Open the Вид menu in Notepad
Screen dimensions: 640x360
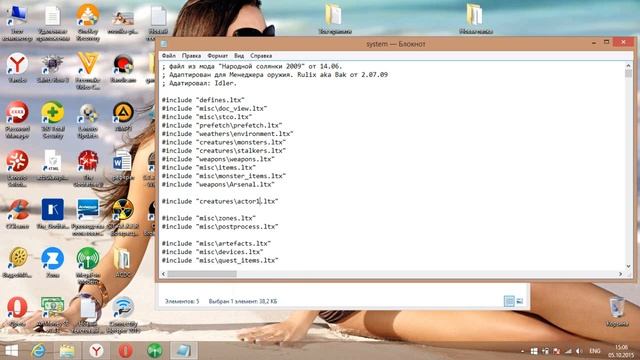tap(239, 56)
